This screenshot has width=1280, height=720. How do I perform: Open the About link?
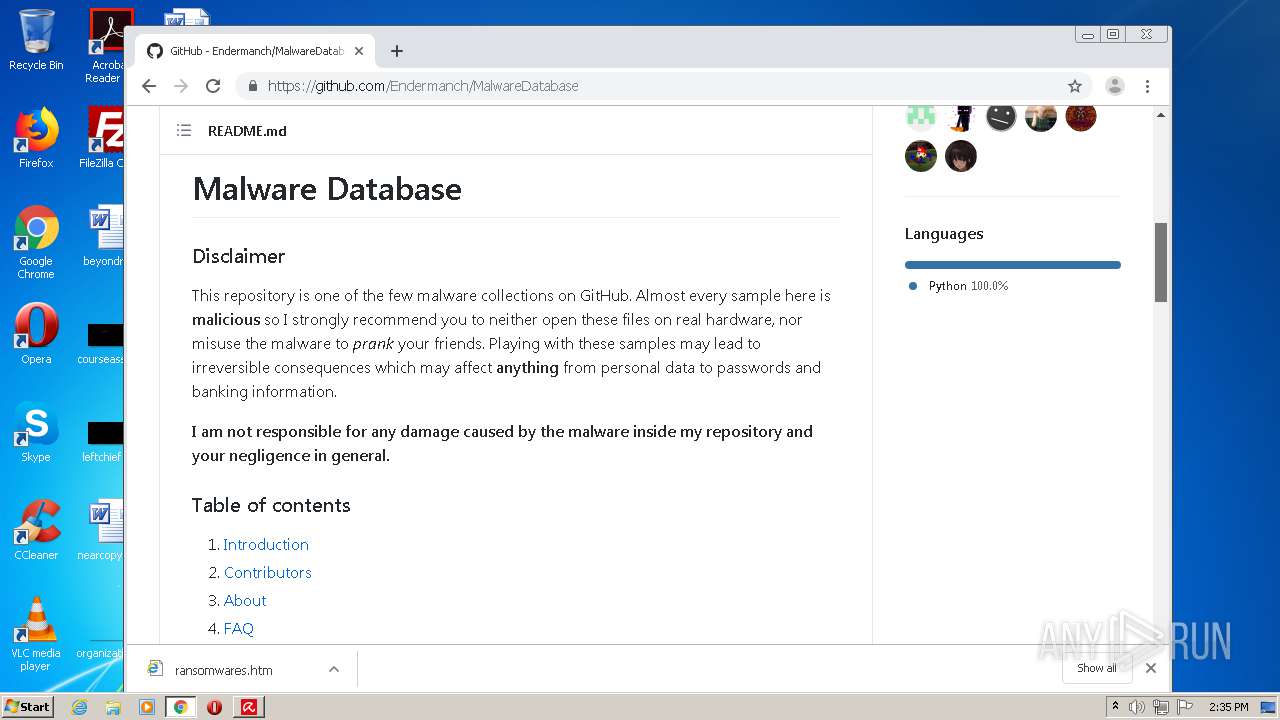point(245,600)
